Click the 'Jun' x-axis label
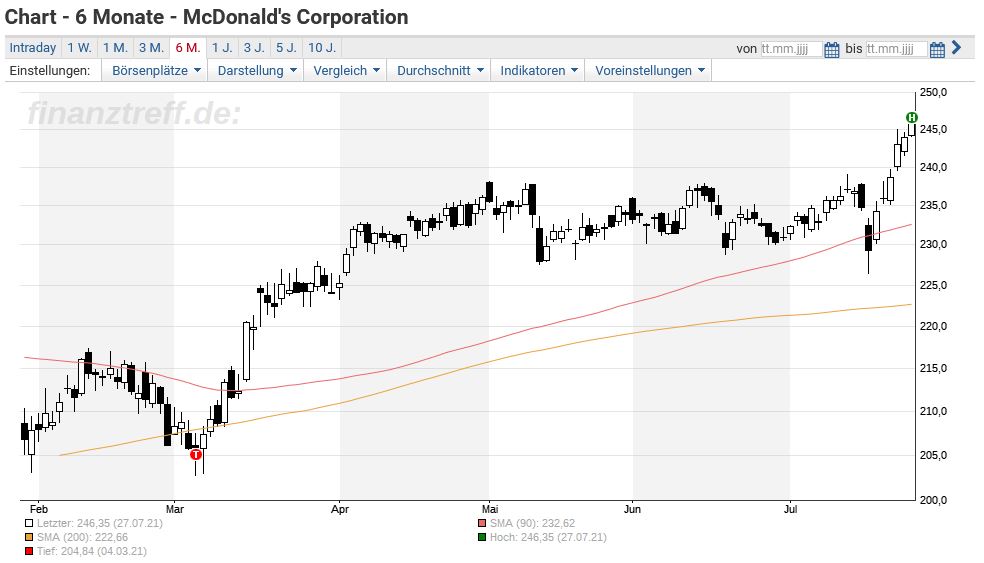Viewport: 984px width, 563px height. coord(633,509)
